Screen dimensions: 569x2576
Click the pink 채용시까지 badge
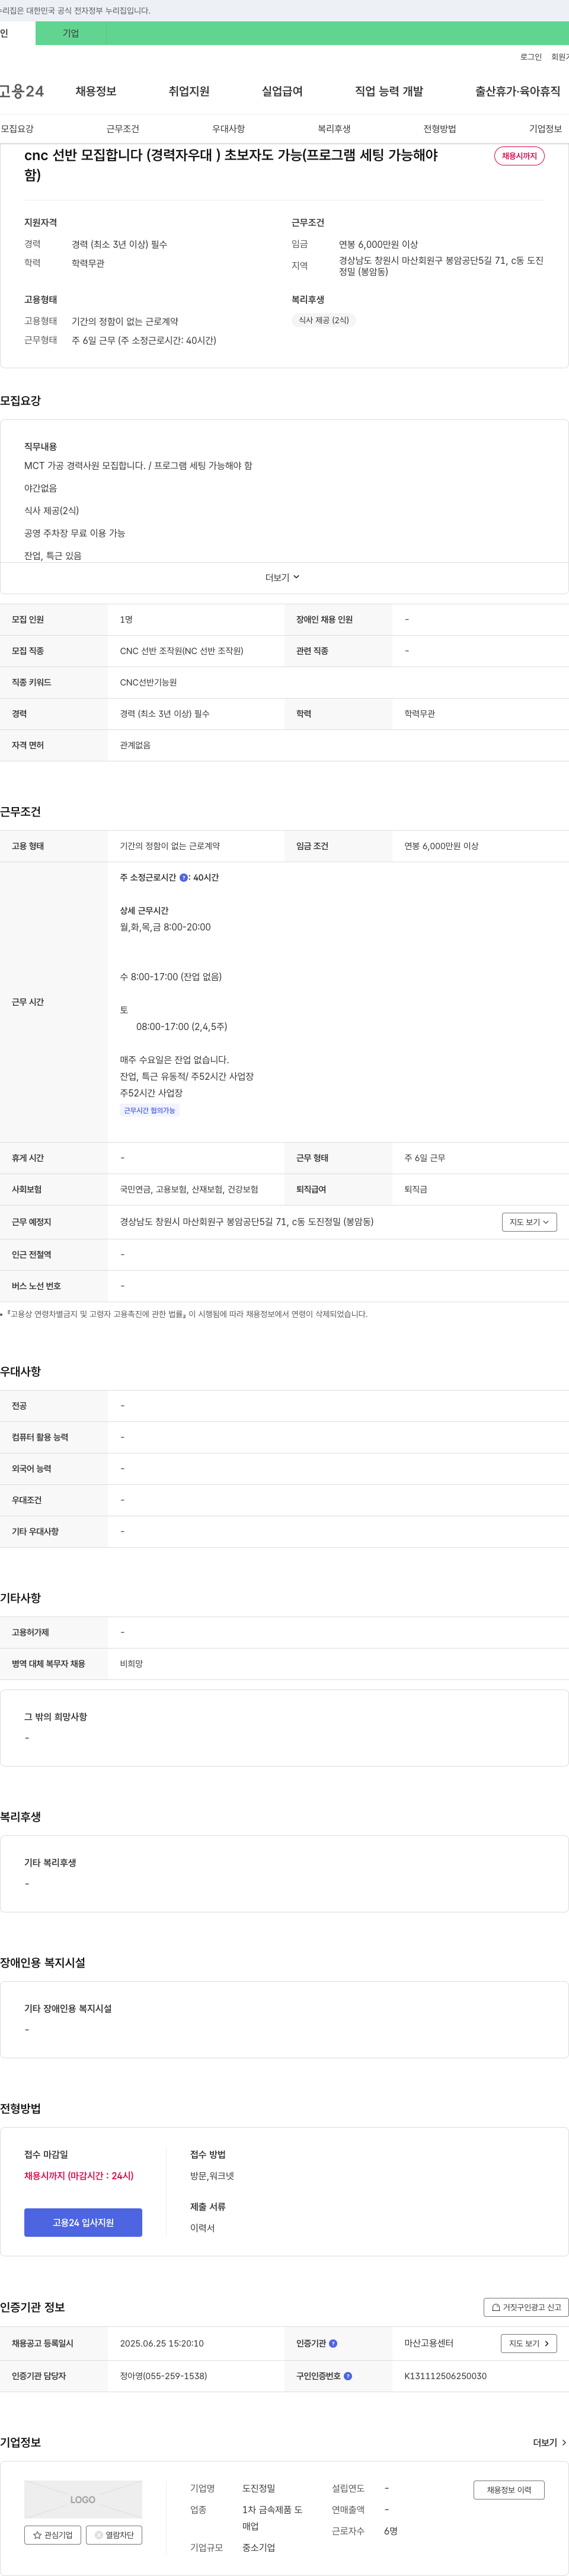click(x=519, y=156)
